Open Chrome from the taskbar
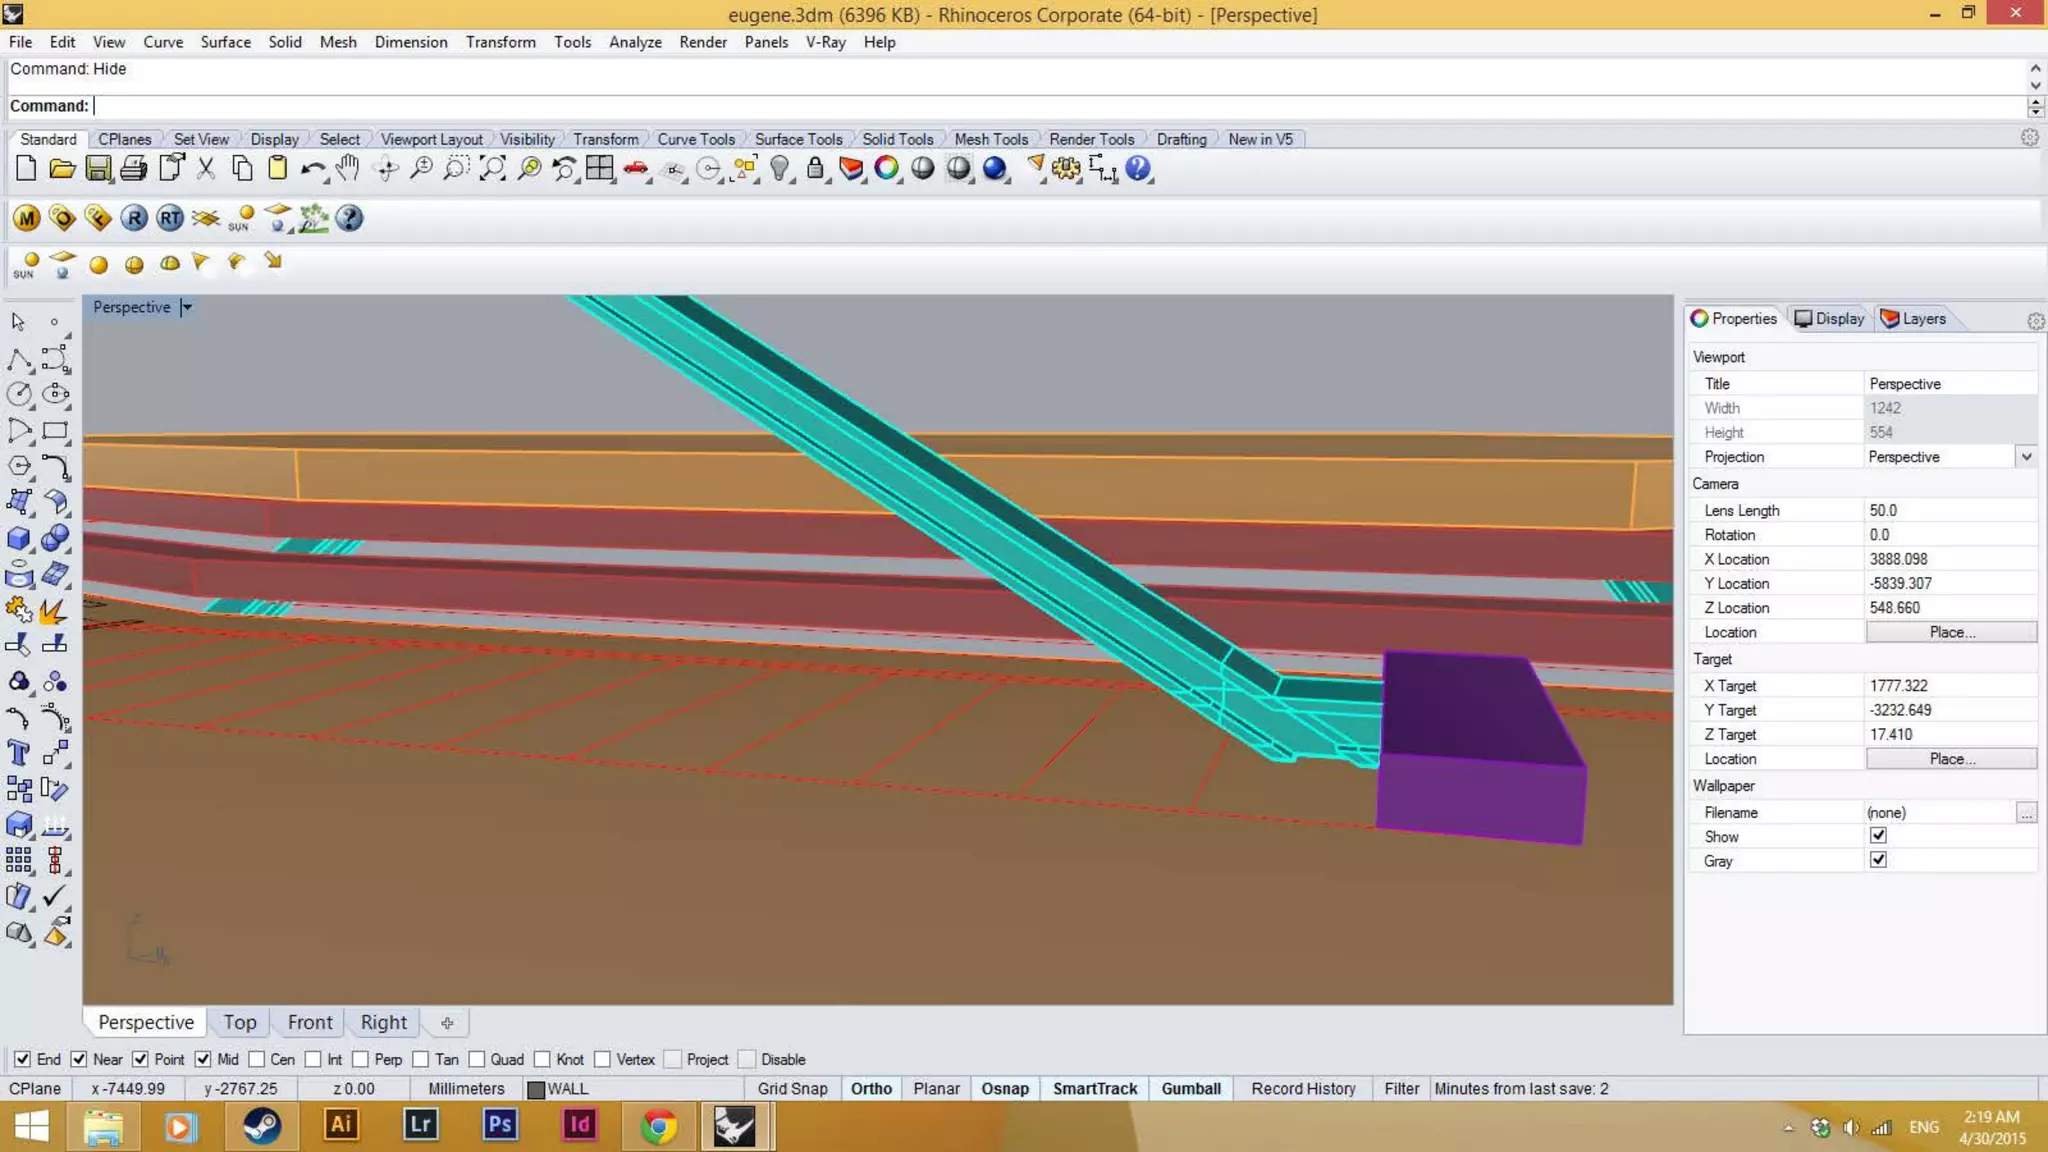The image size is (2048, 1152). pyautogui.click(x=658, y=1125)
